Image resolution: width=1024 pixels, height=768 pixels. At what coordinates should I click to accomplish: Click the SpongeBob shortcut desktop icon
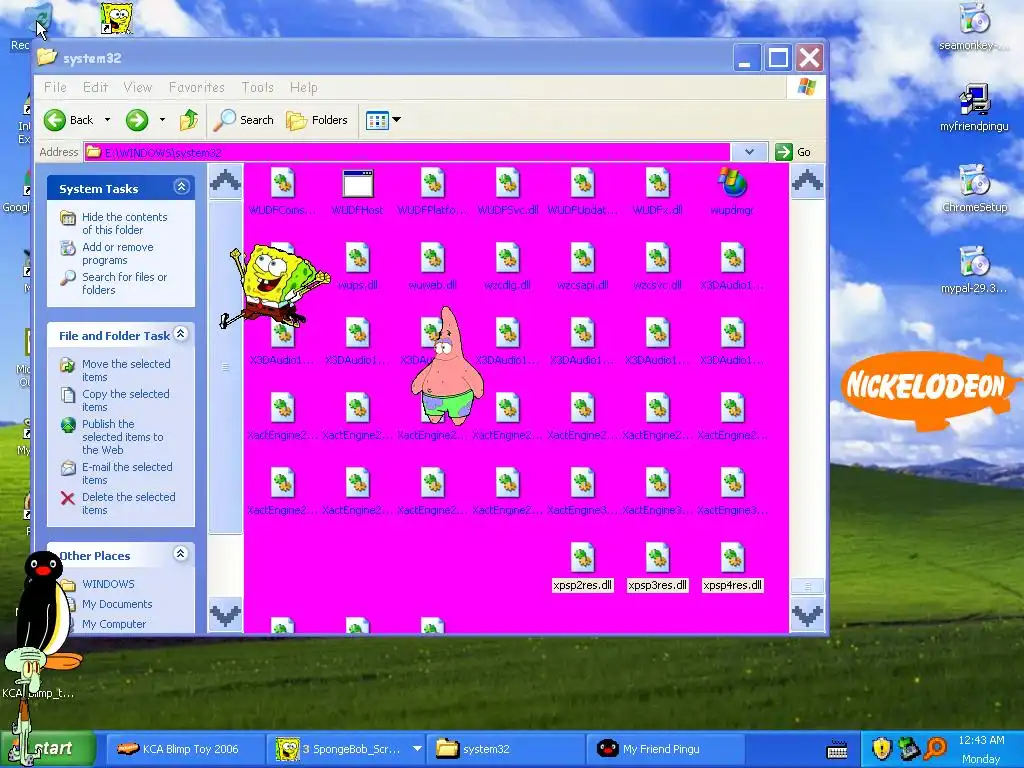click(116, 18)
